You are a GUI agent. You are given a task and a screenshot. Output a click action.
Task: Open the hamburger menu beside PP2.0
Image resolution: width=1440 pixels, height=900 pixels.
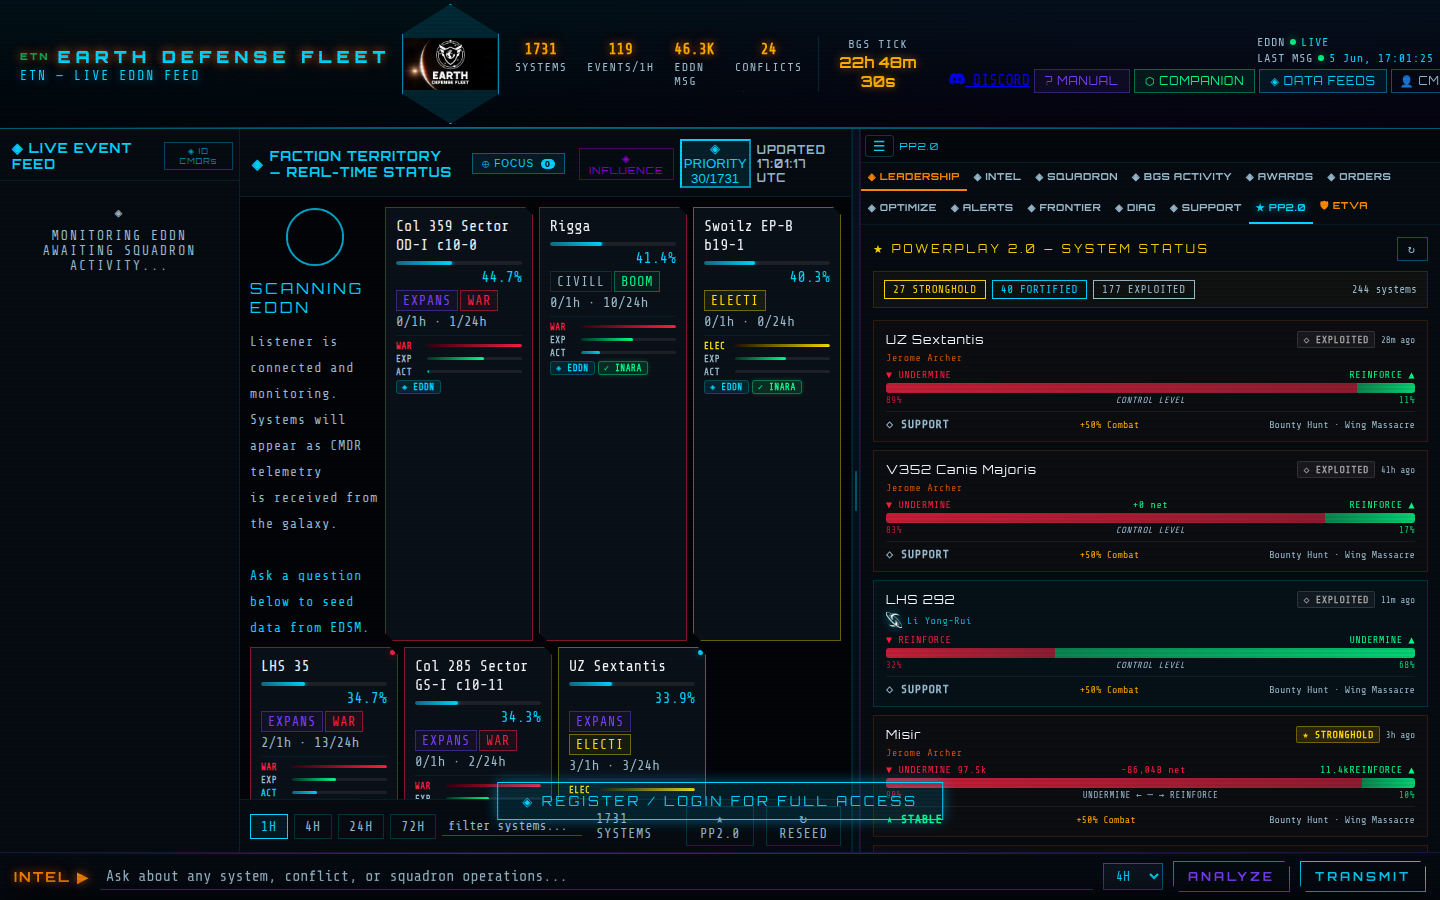879,146
